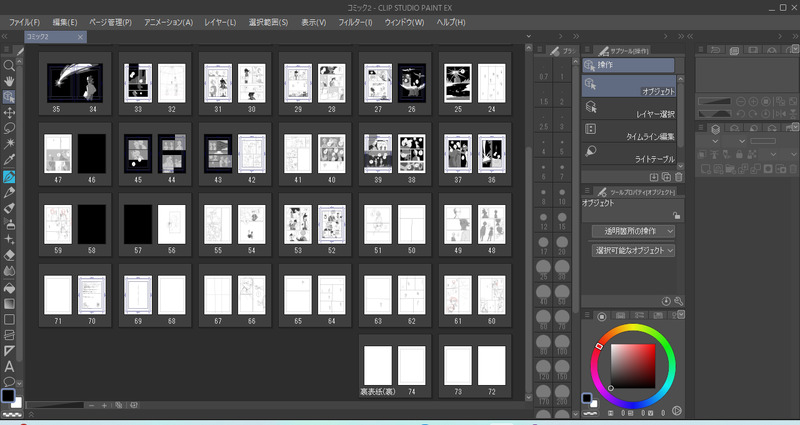The height and width of the screenshot is (425, 800).
Task: Select the Gradient tool
Action: coord(9,304)
